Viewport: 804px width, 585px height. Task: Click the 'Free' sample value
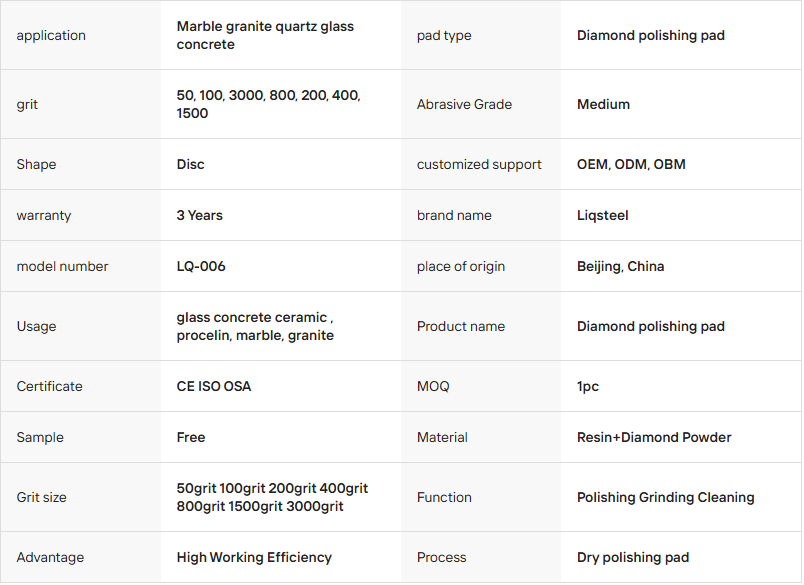pyautogui.click(x=191, y=437)
